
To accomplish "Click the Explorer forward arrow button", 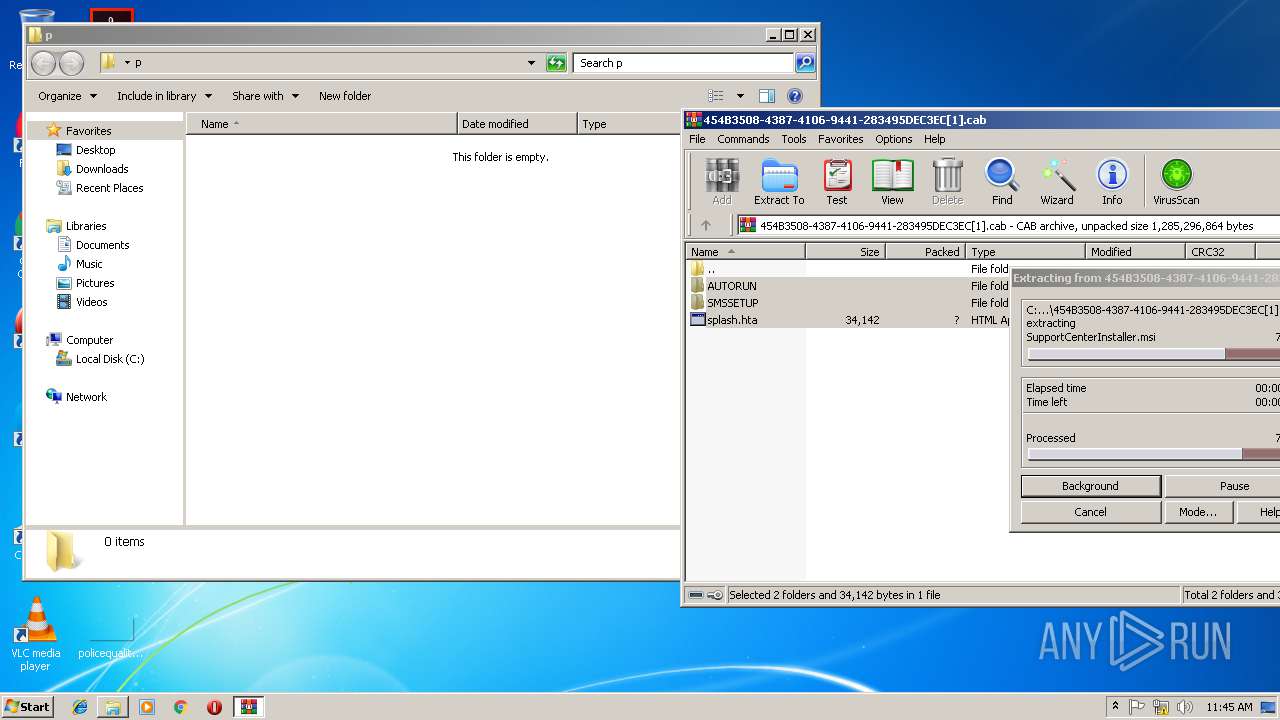I will point(71,63).
